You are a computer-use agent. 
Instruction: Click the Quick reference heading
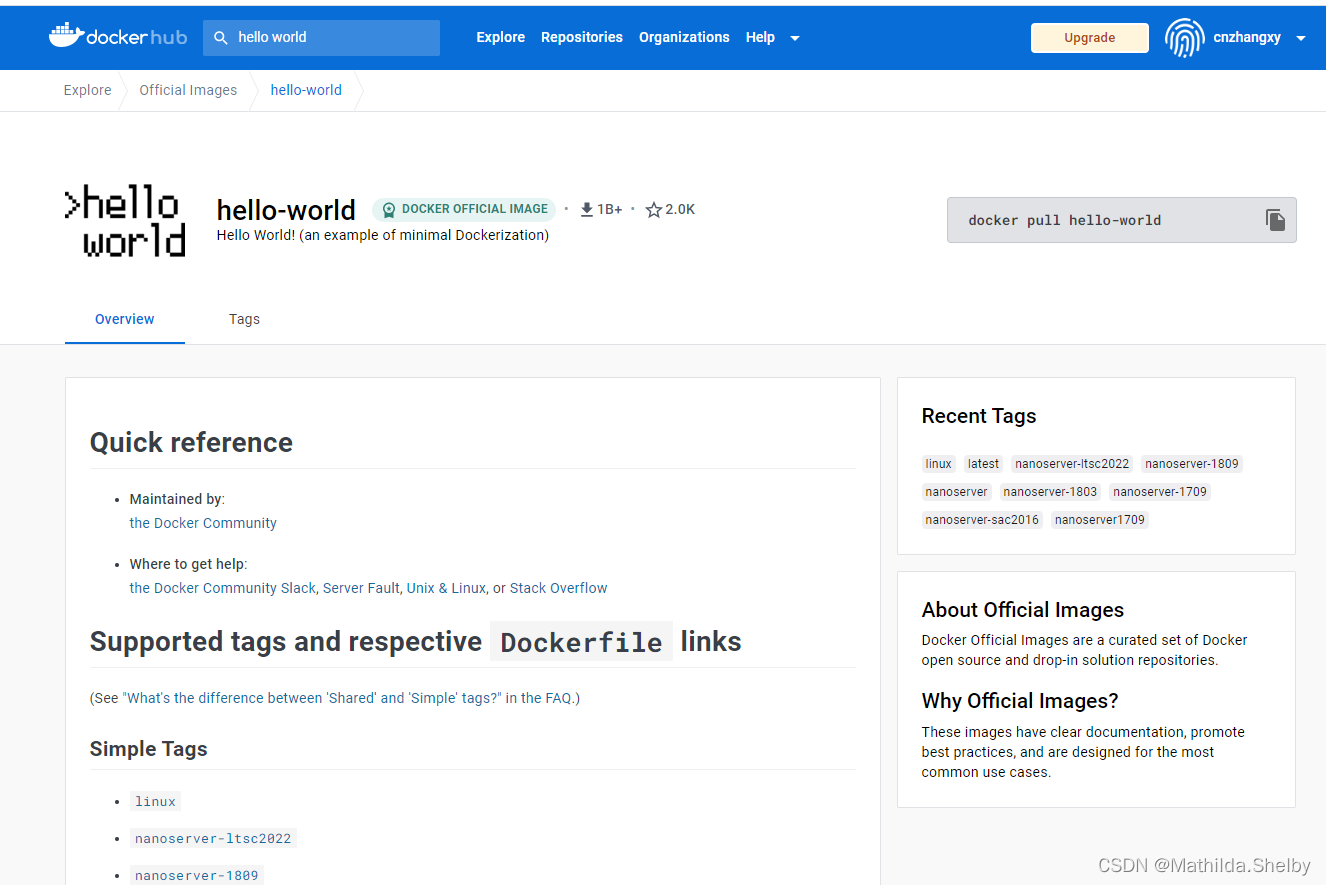[x=191, y=443]
